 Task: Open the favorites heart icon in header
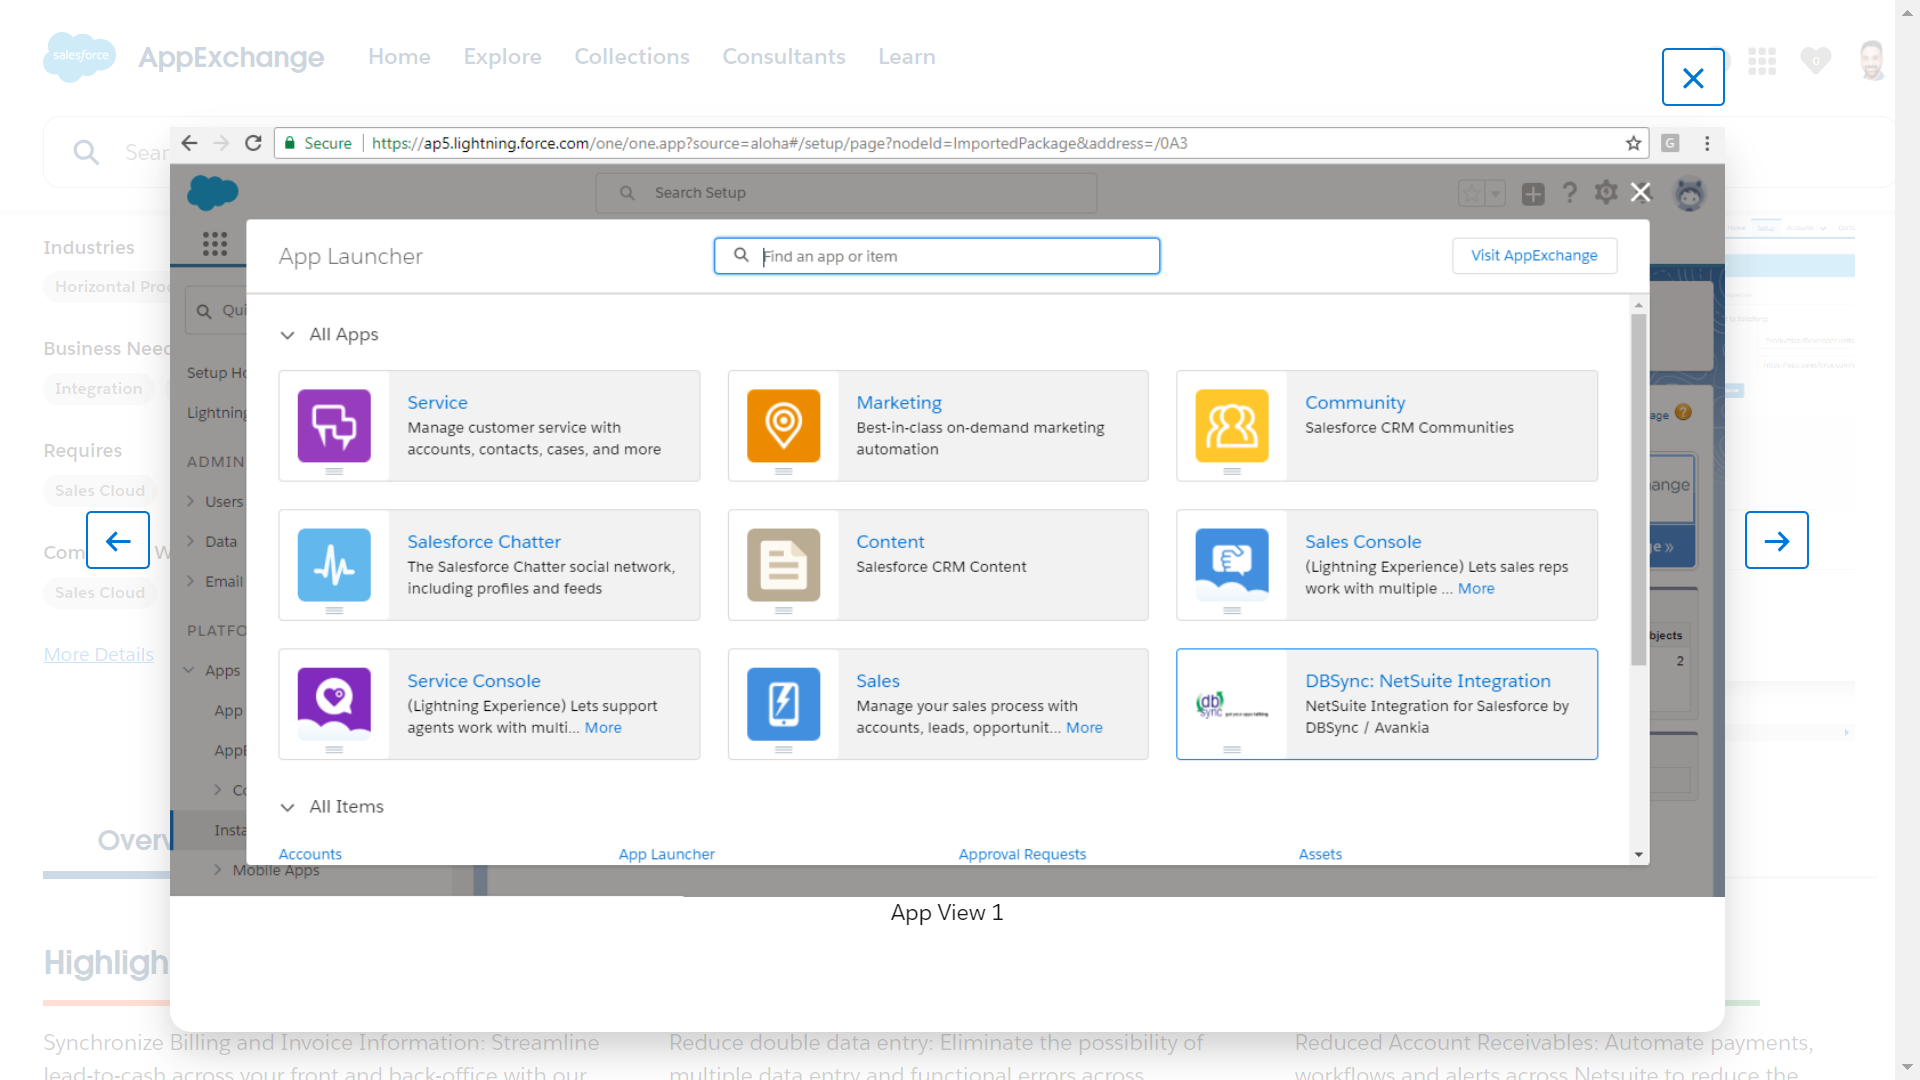point(1816,61)
